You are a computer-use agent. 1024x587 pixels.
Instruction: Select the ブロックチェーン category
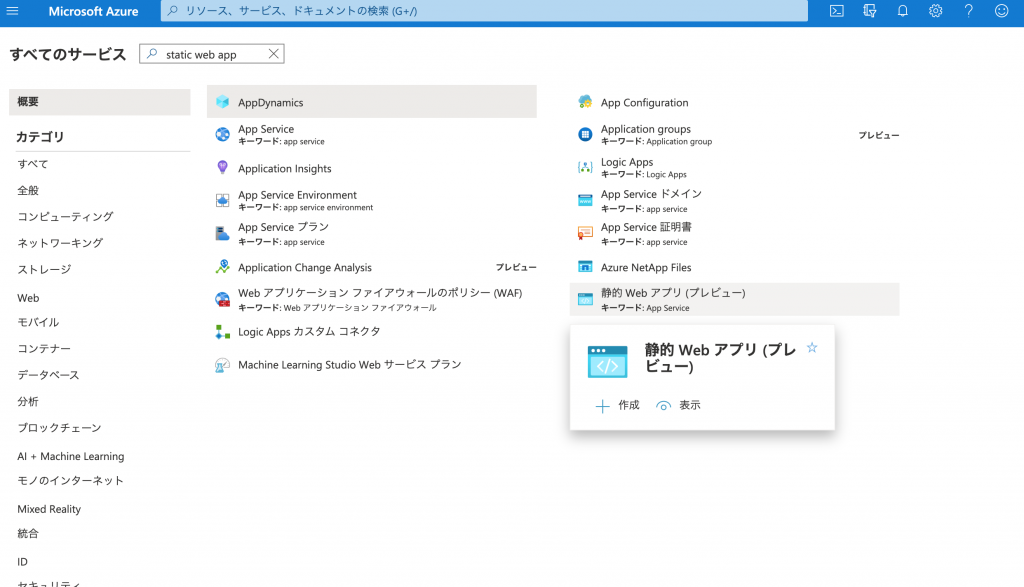[59, 428]
